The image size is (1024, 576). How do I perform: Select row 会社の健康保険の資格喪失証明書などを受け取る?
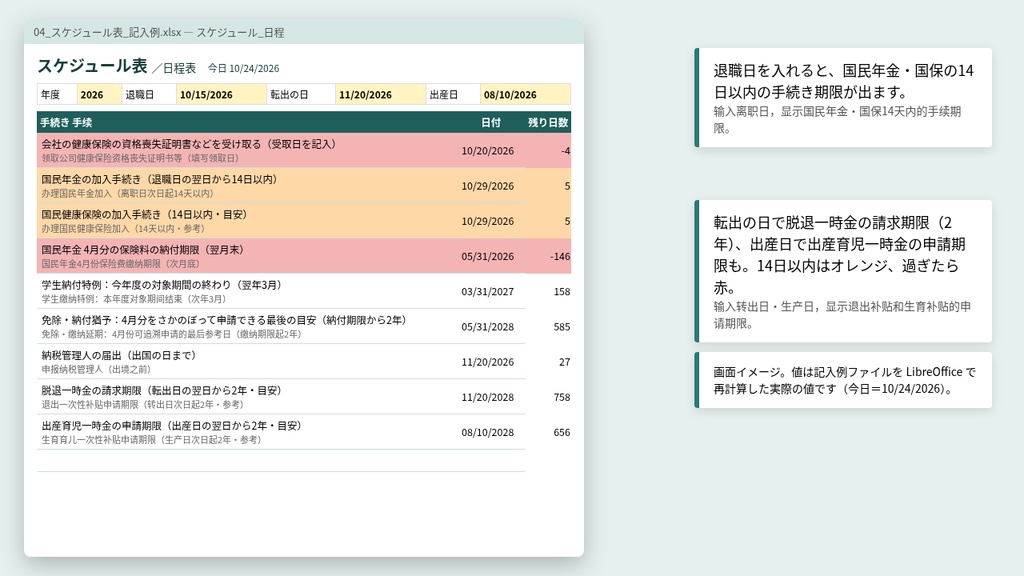304,150
